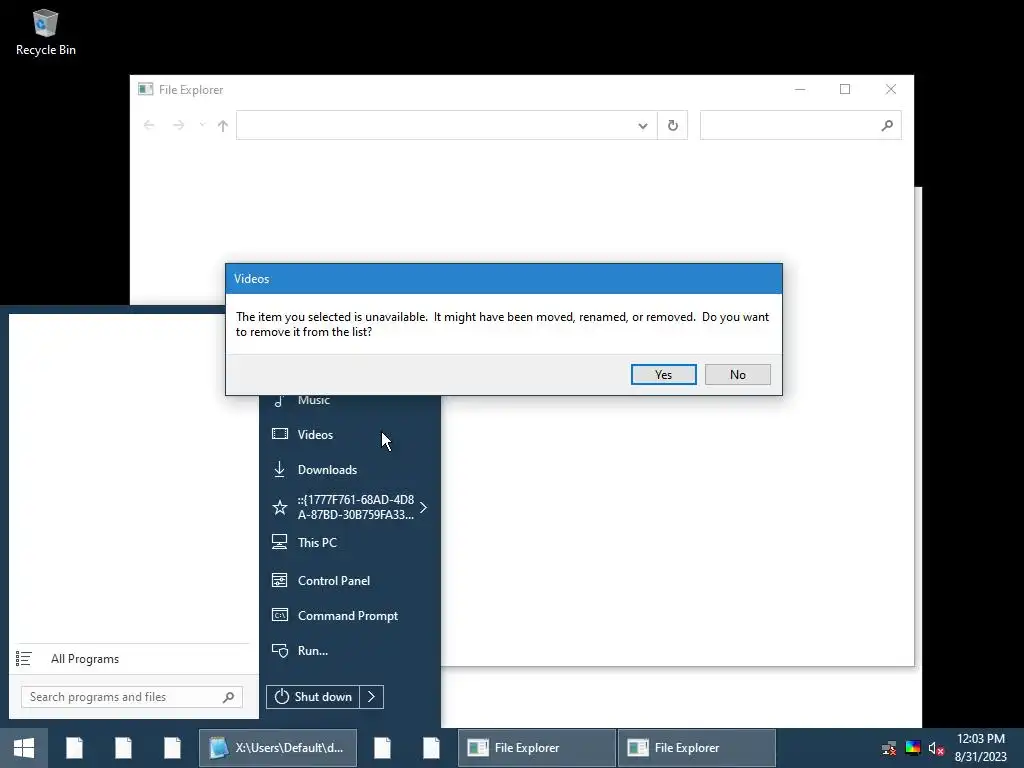Screen dimensions: 1024x768
Task: Click the Up arrow in File Explorer
Action: click(223, 125)
